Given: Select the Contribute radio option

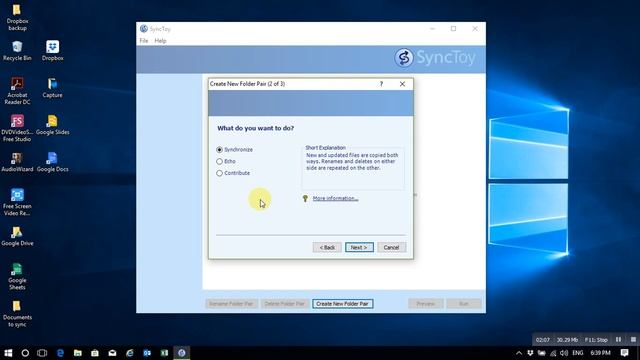Looking at the screenshot, I should [x=233, y=173].
